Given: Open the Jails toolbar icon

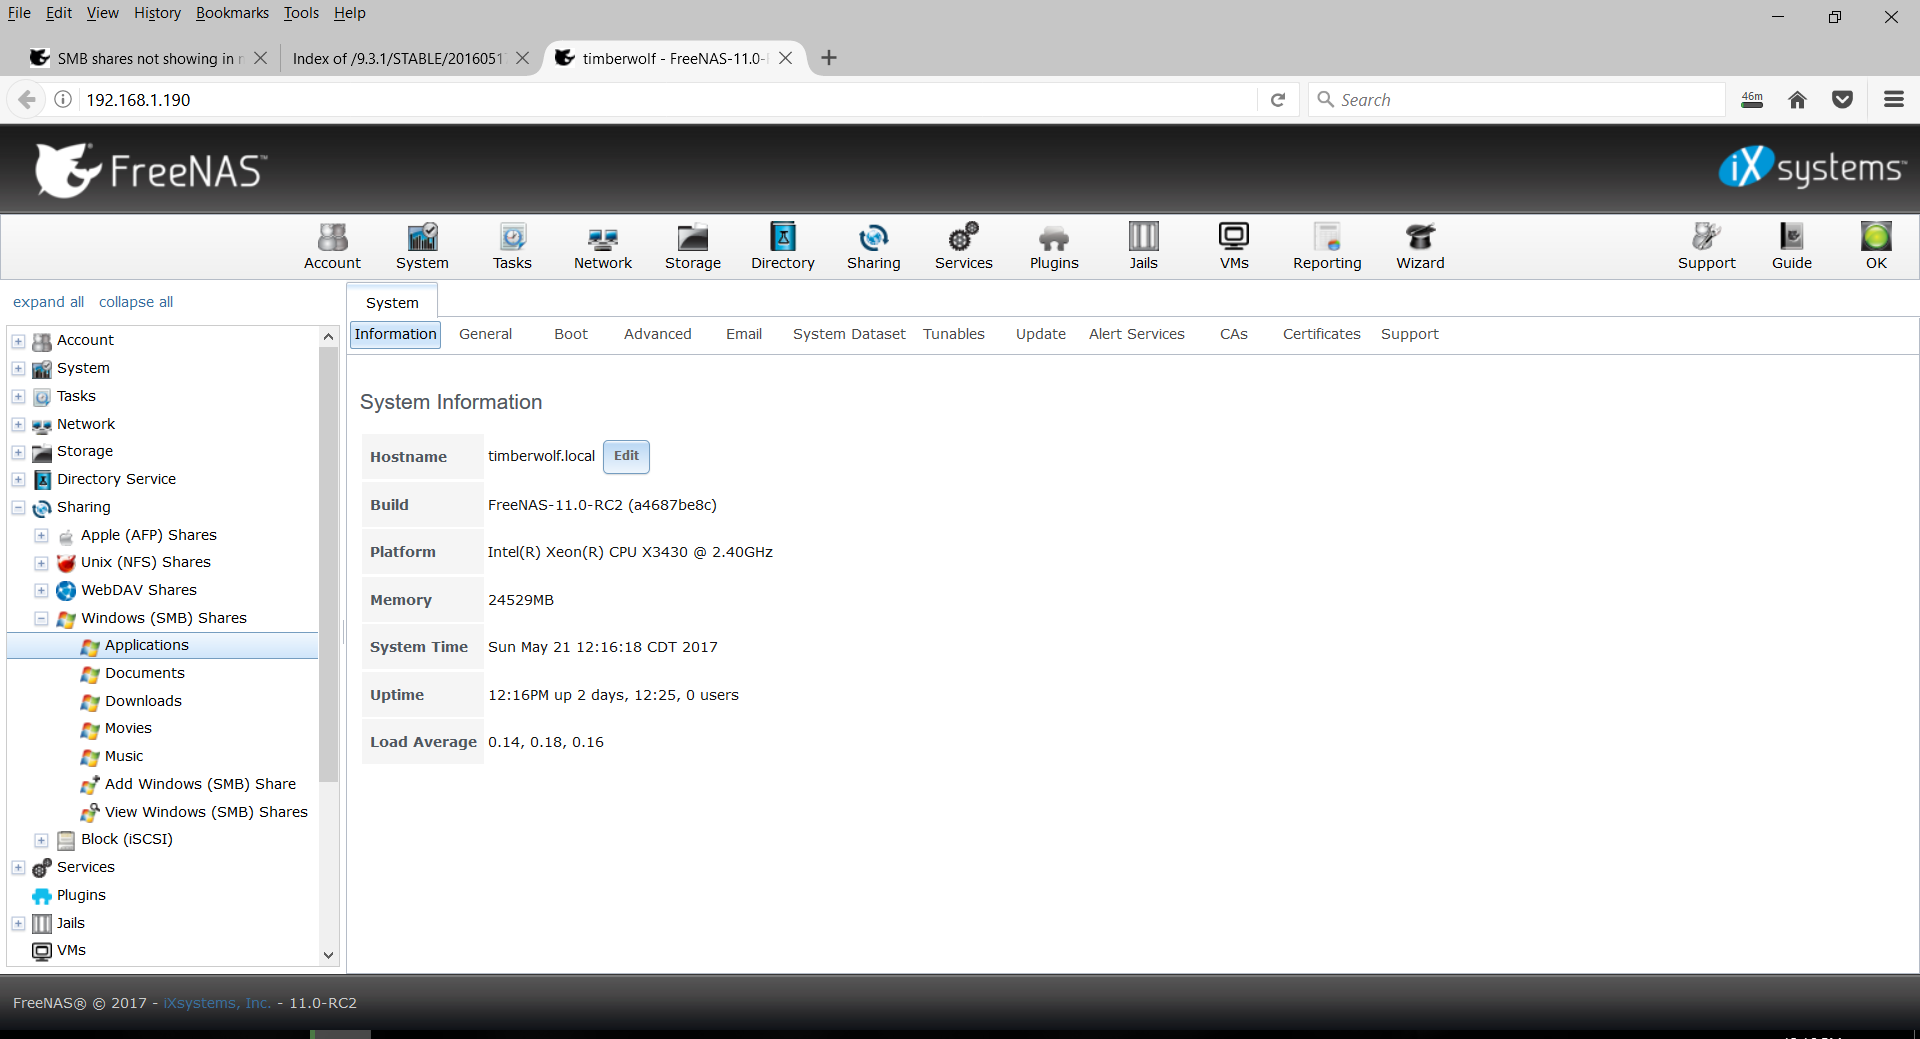Looking at the screenshot, I should tap(1144, 246).
